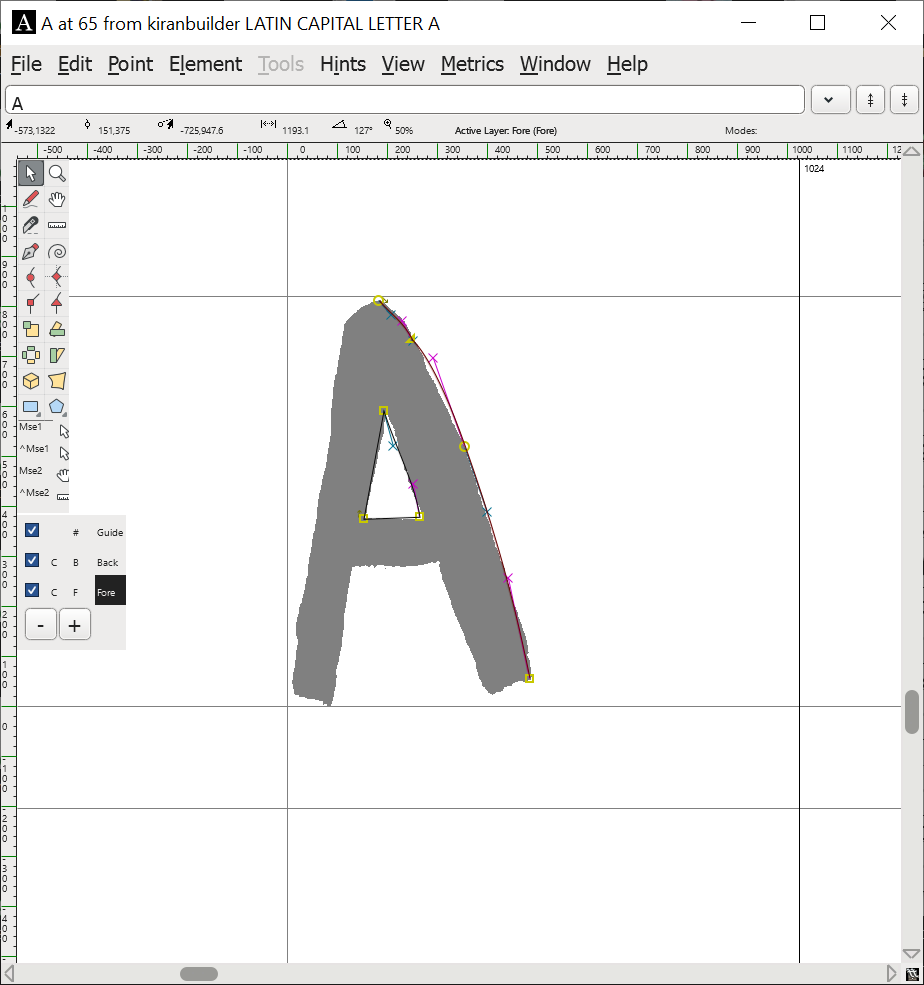Select the polygon/star drawing tool
Viewport: 924px width, 985px height.
click(x=57, y=407)
